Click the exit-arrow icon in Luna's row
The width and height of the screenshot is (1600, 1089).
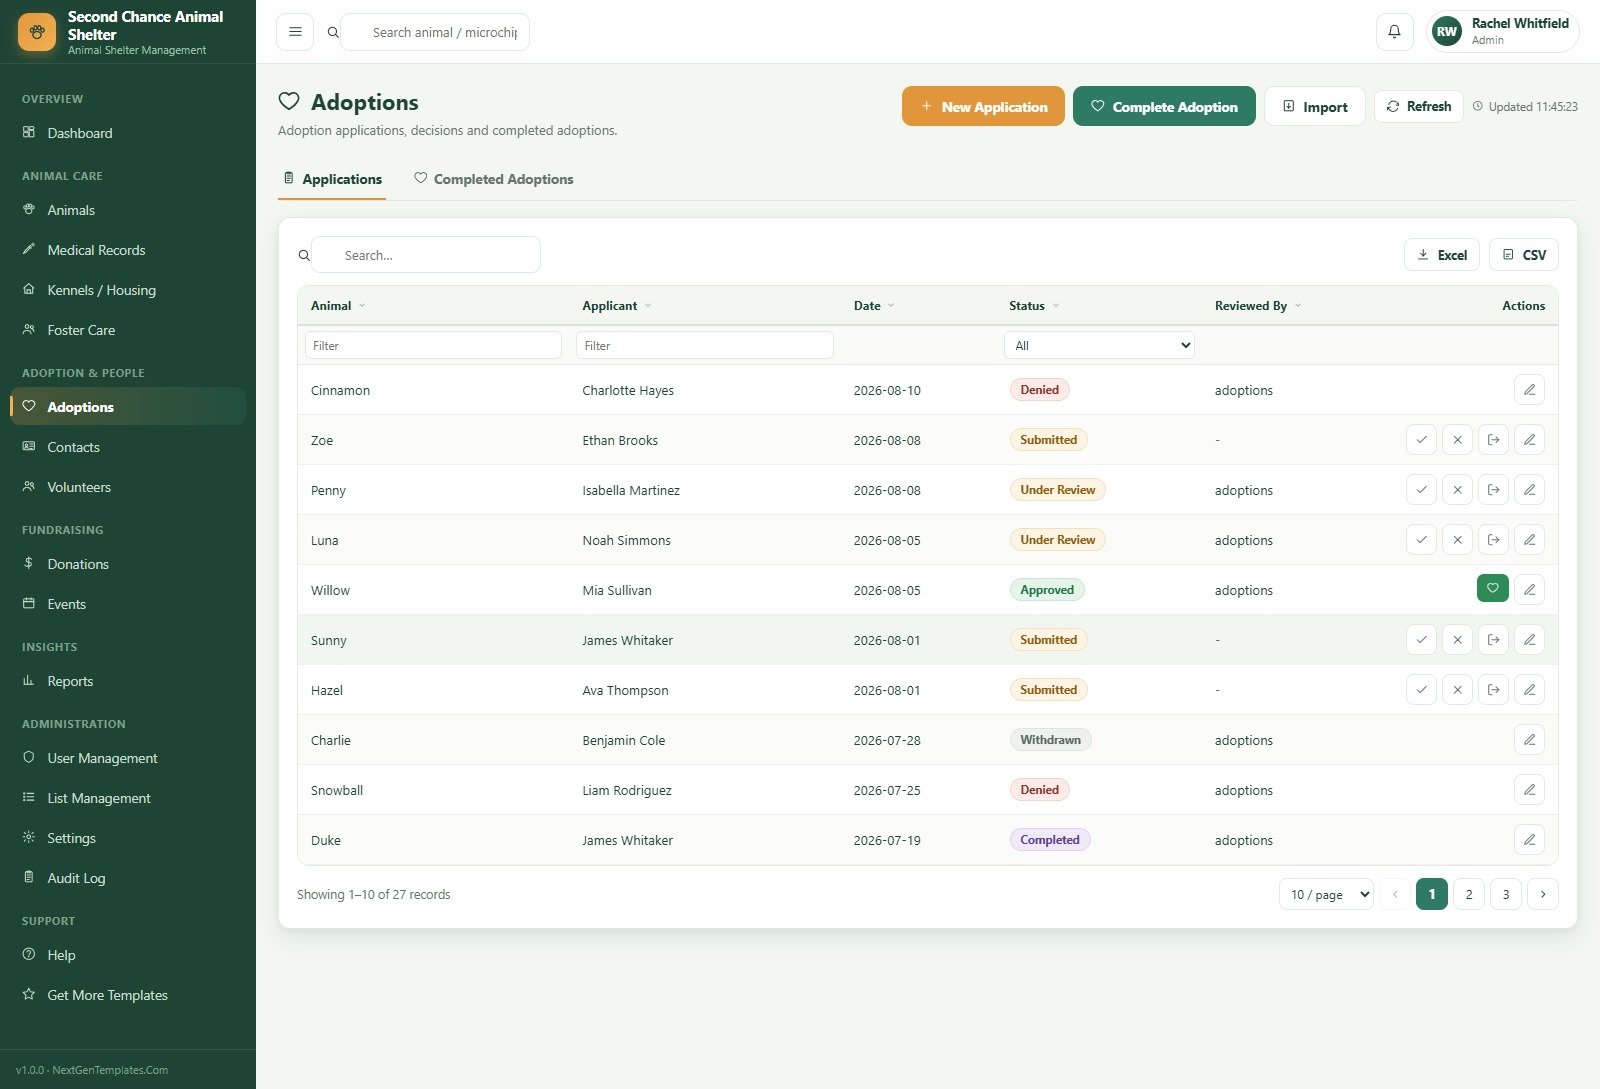1493,540
